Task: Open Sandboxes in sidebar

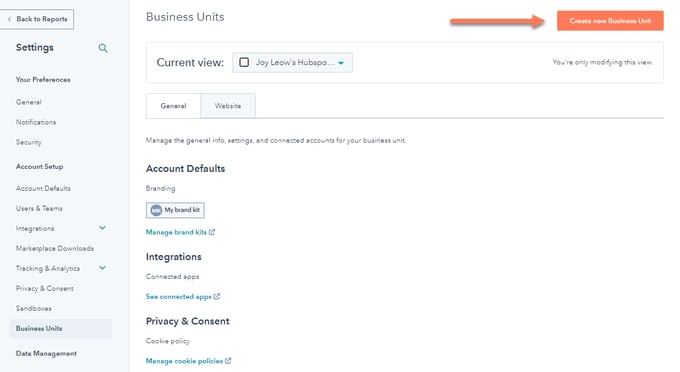Action: (34, 308)
